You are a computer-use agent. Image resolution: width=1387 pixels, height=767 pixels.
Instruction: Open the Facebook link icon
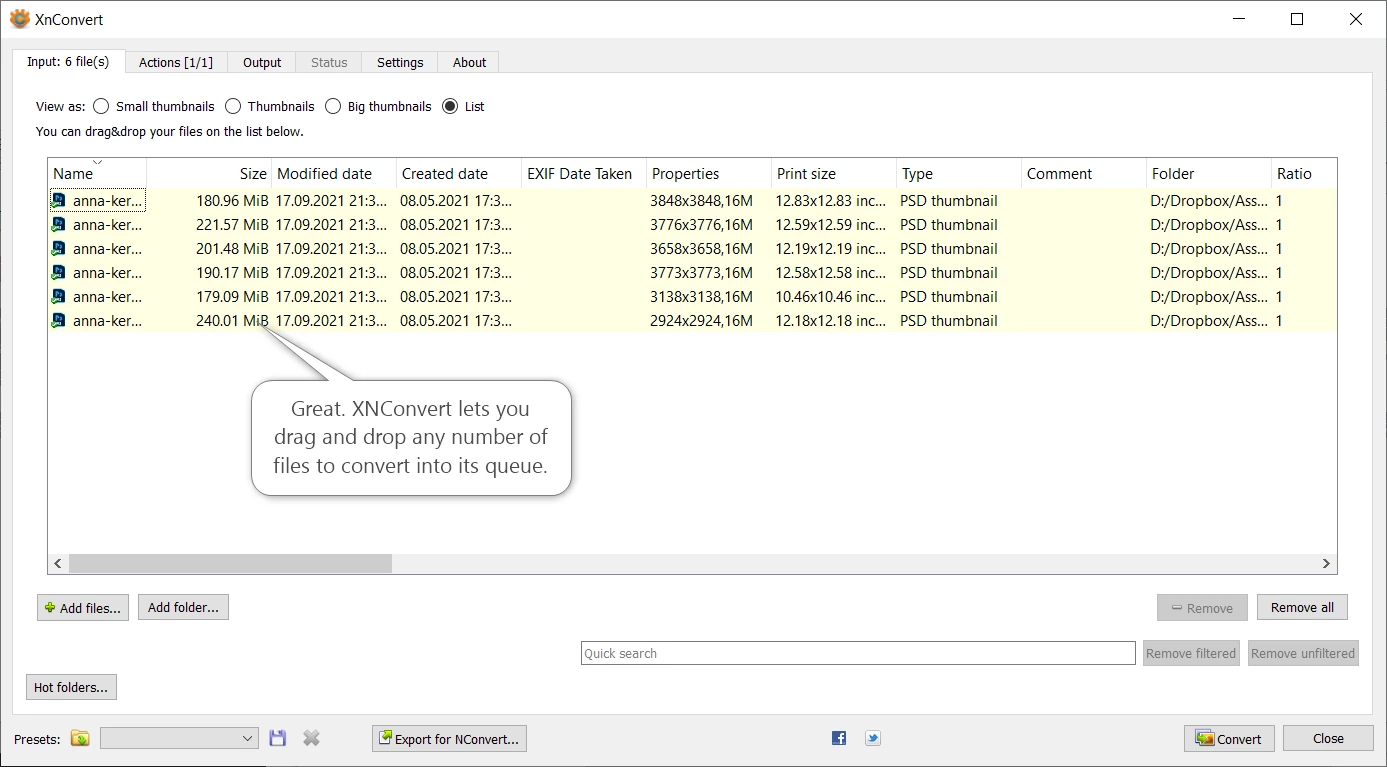click(x=839, y=738)
